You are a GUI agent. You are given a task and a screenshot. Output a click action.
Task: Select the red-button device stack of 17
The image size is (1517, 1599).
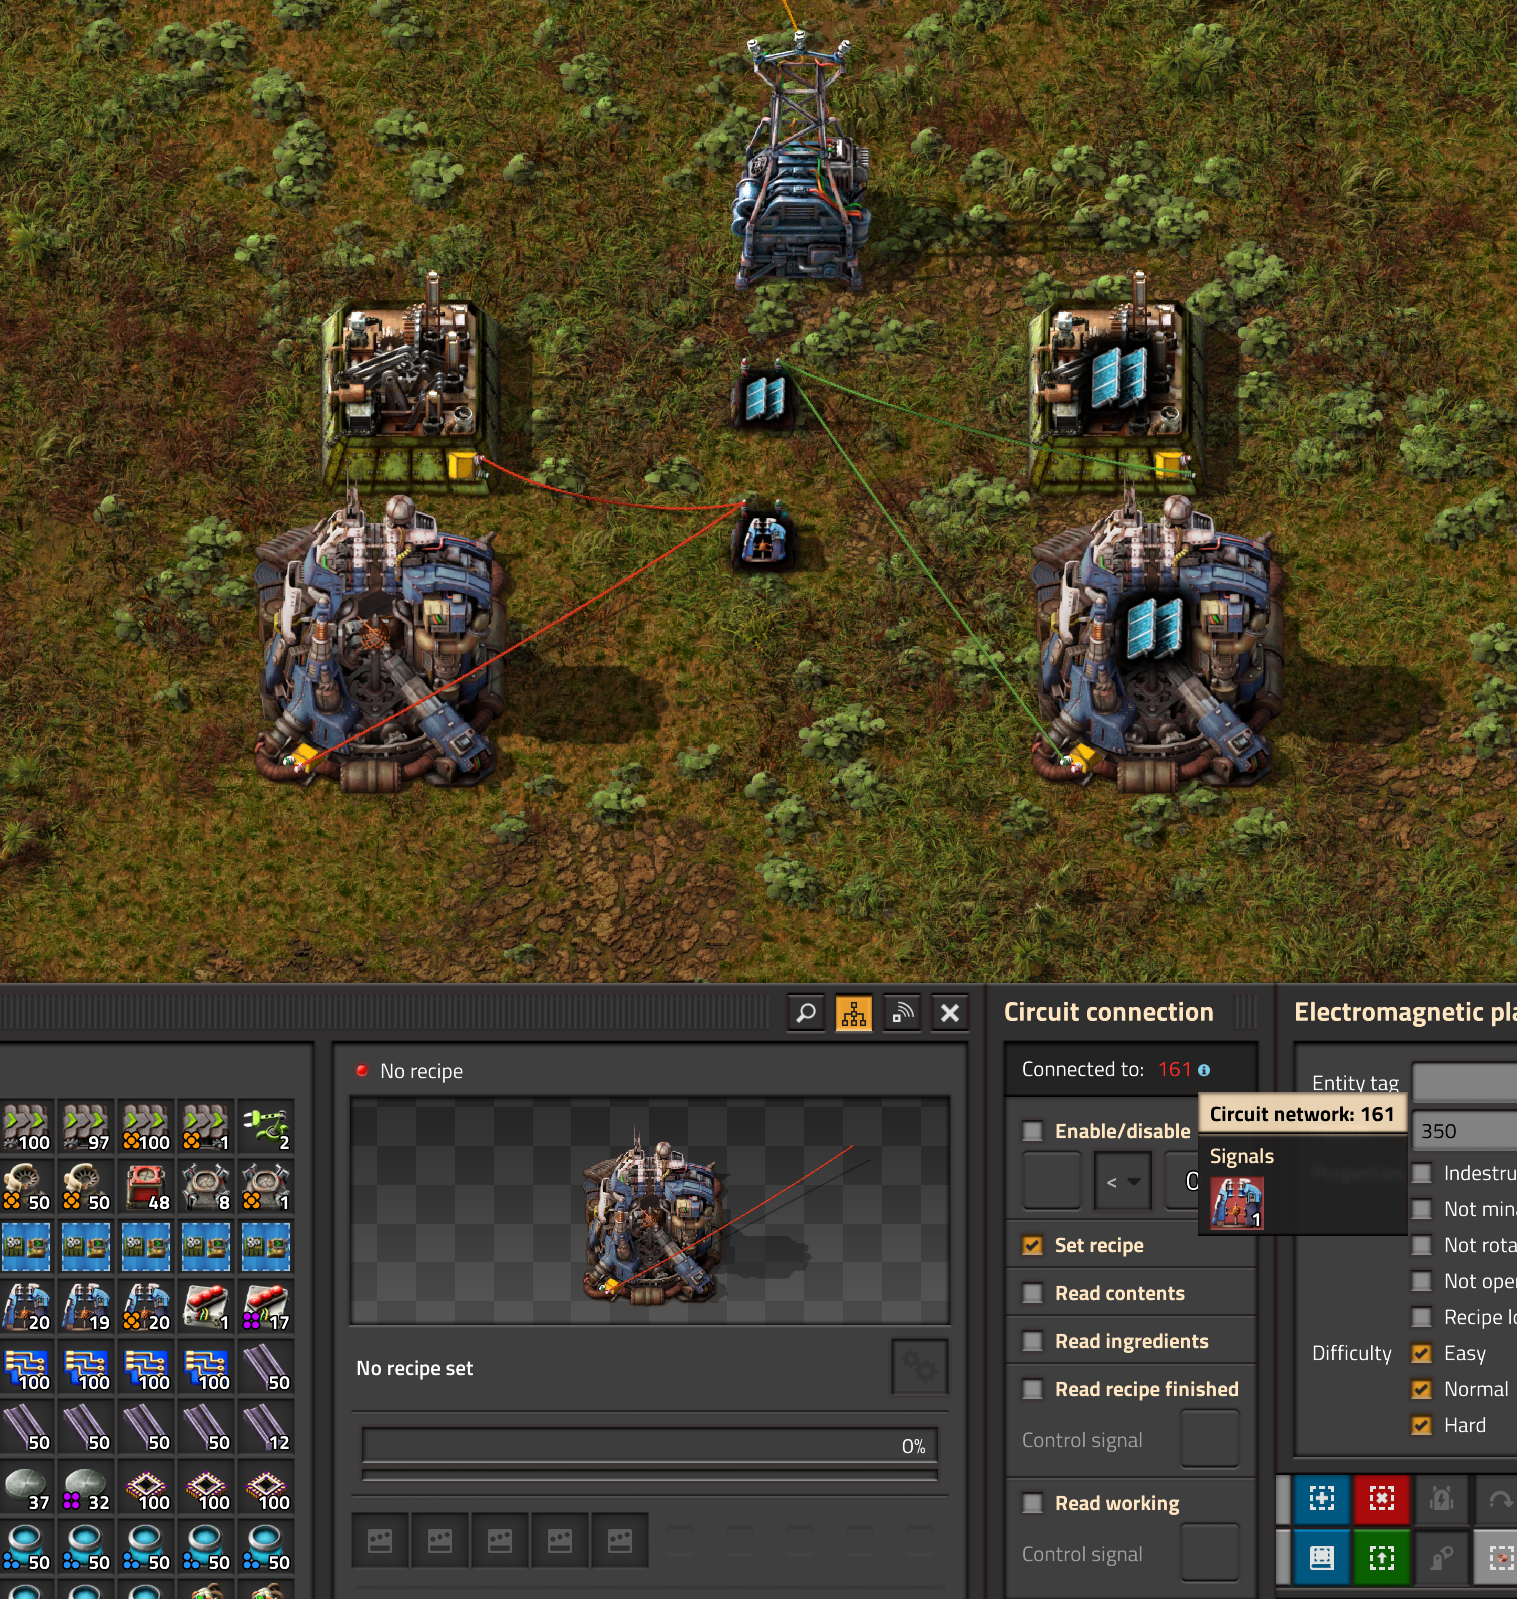click(266, 1307)
